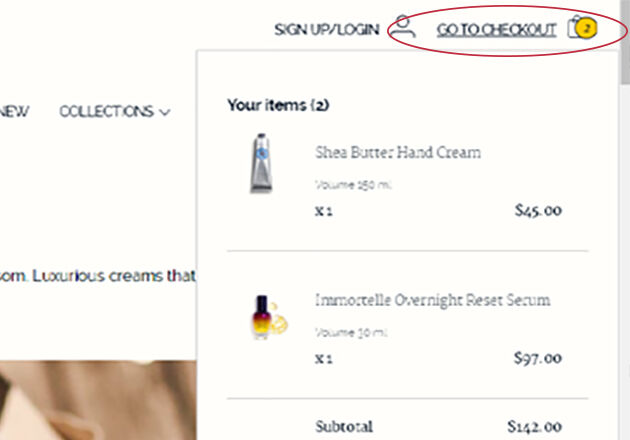630x440 pixels.
Task: Click the $45.00 hand cream price
Action: pyautogui.click(x=538, y=210)
